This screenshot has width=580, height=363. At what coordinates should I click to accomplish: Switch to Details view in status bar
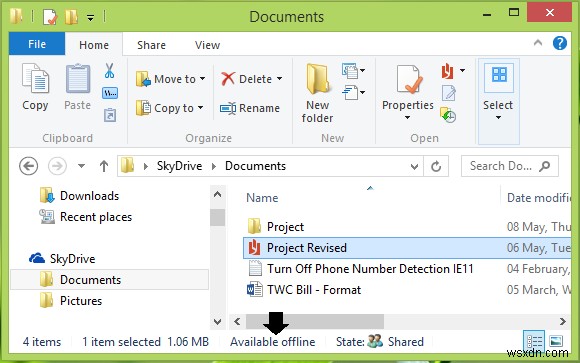[x=534, y=341]
